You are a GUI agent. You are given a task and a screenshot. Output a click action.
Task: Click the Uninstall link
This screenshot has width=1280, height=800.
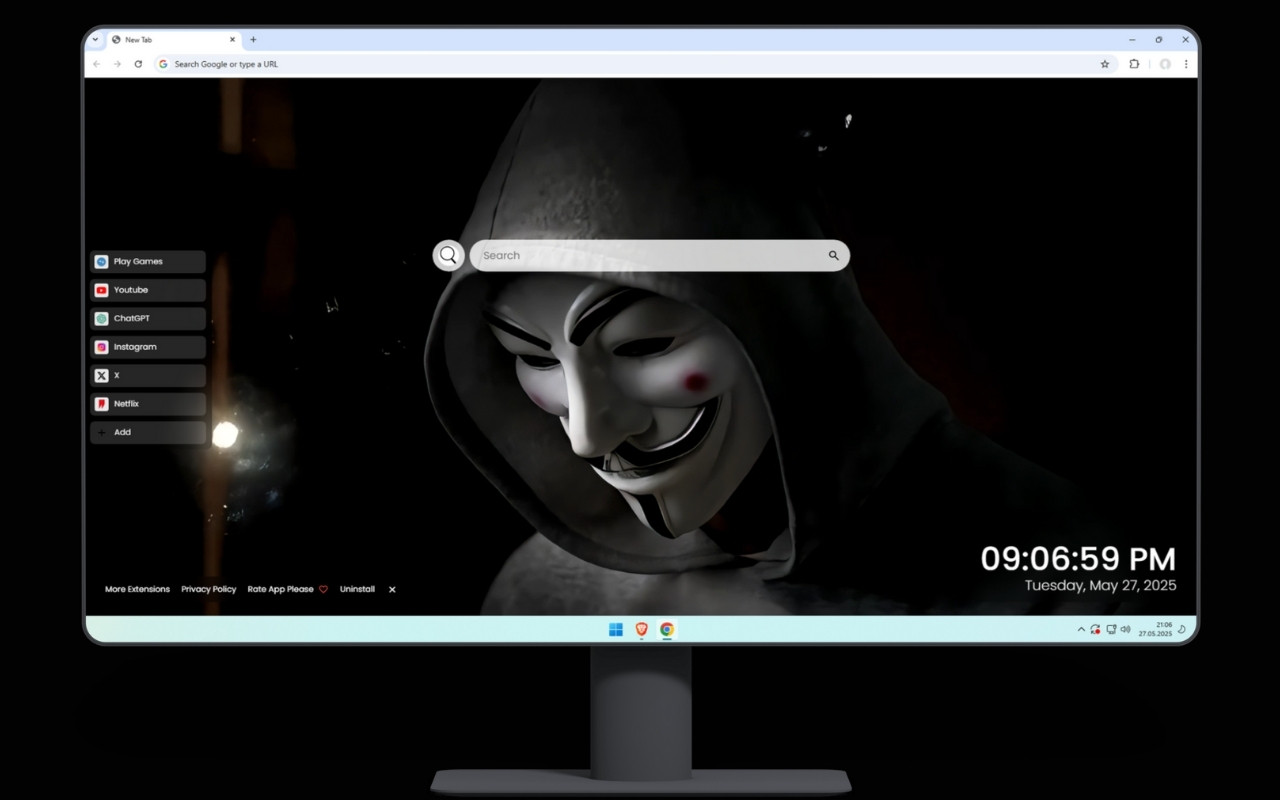(357, 589)
